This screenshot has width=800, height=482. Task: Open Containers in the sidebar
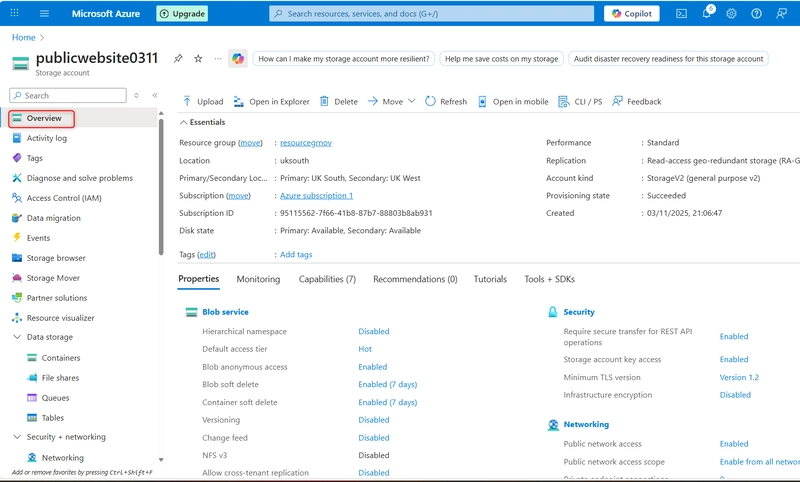point(61,357)
